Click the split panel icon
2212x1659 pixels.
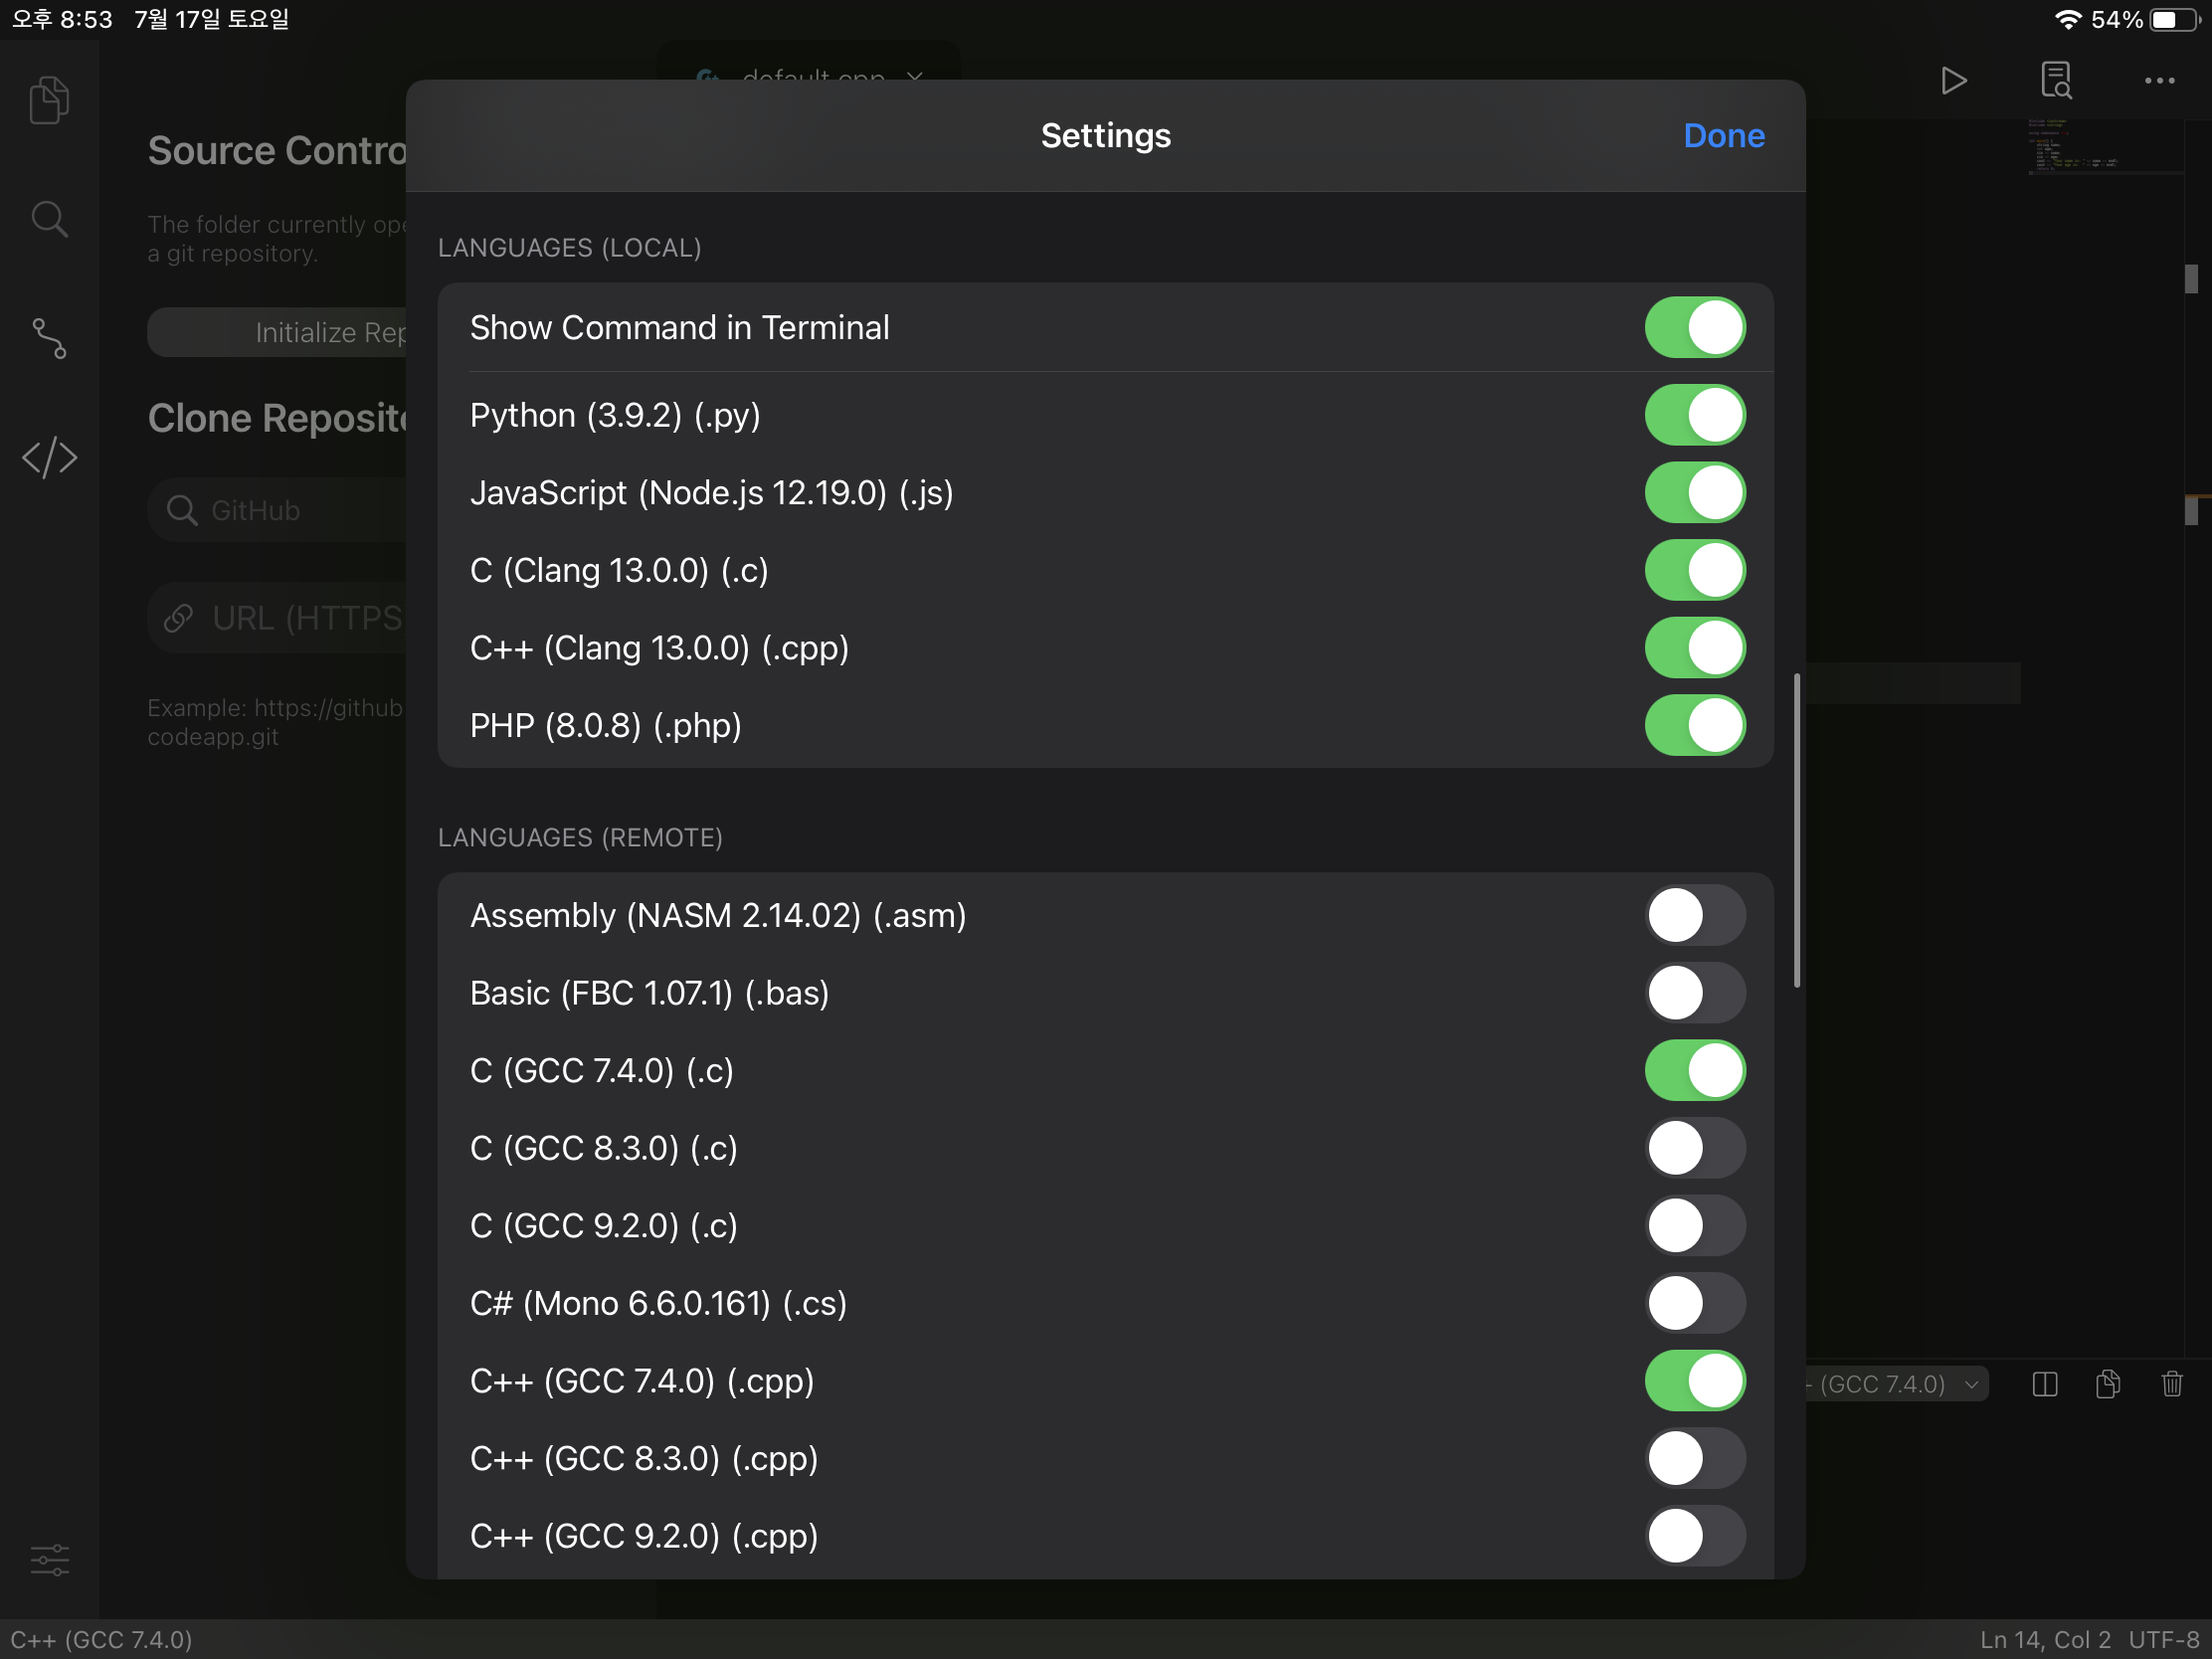pyautogui.click(x=2045, y=1384)
